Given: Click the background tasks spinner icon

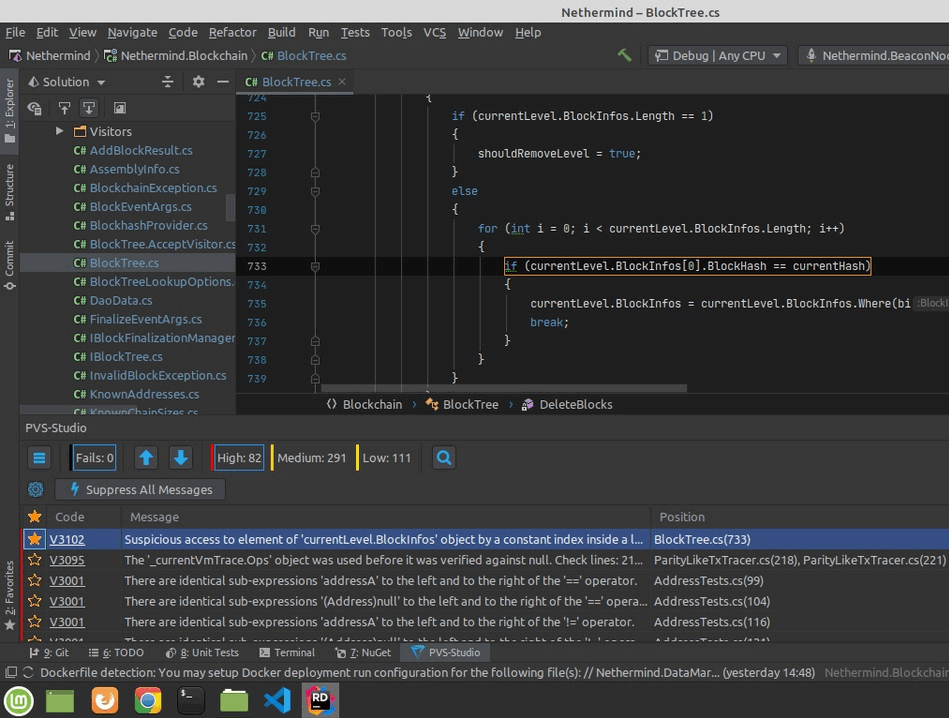Looking at the screenshot, I should click(28, 672).
